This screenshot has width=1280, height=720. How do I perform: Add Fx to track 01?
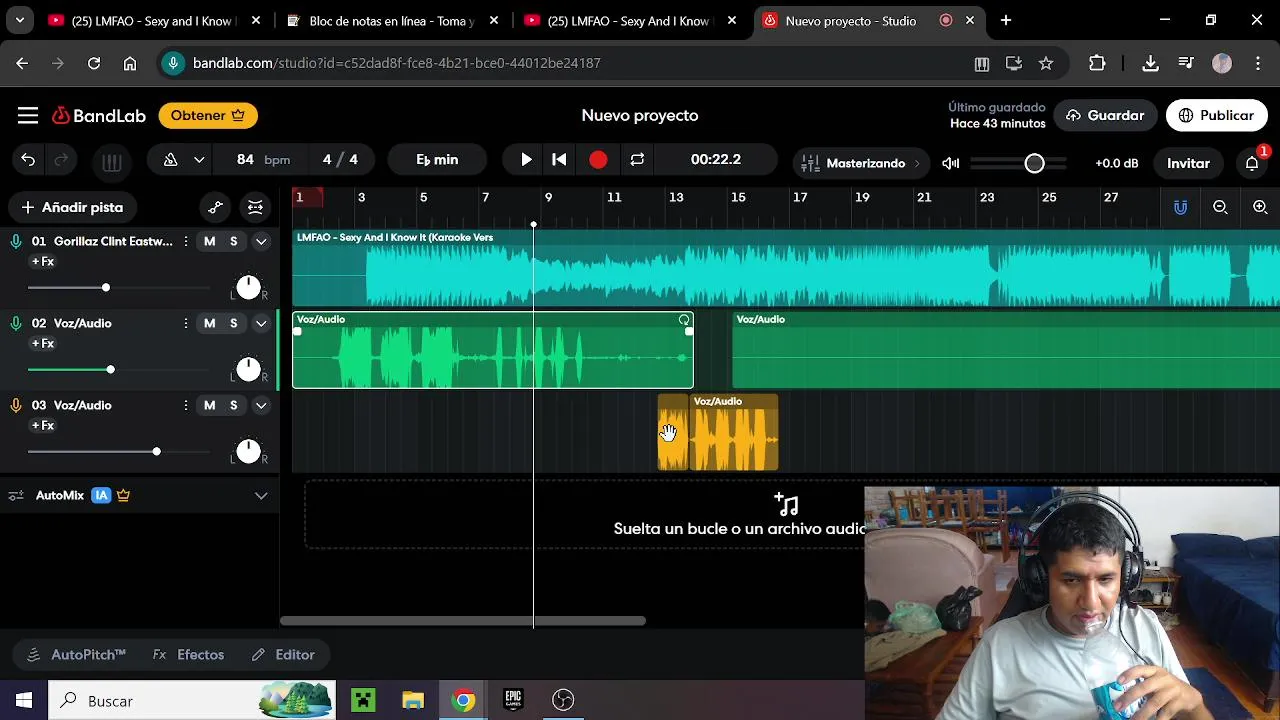43,262
